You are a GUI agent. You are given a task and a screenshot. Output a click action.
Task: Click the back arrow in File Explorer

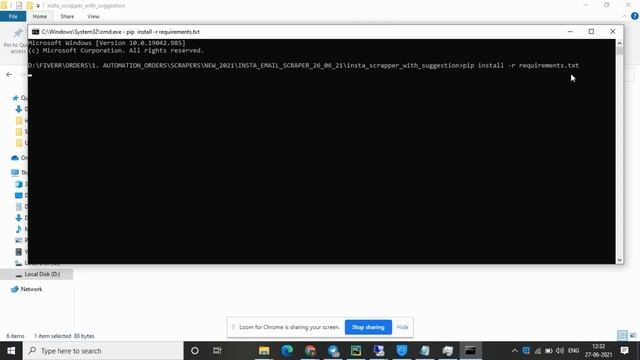(9, 75)
